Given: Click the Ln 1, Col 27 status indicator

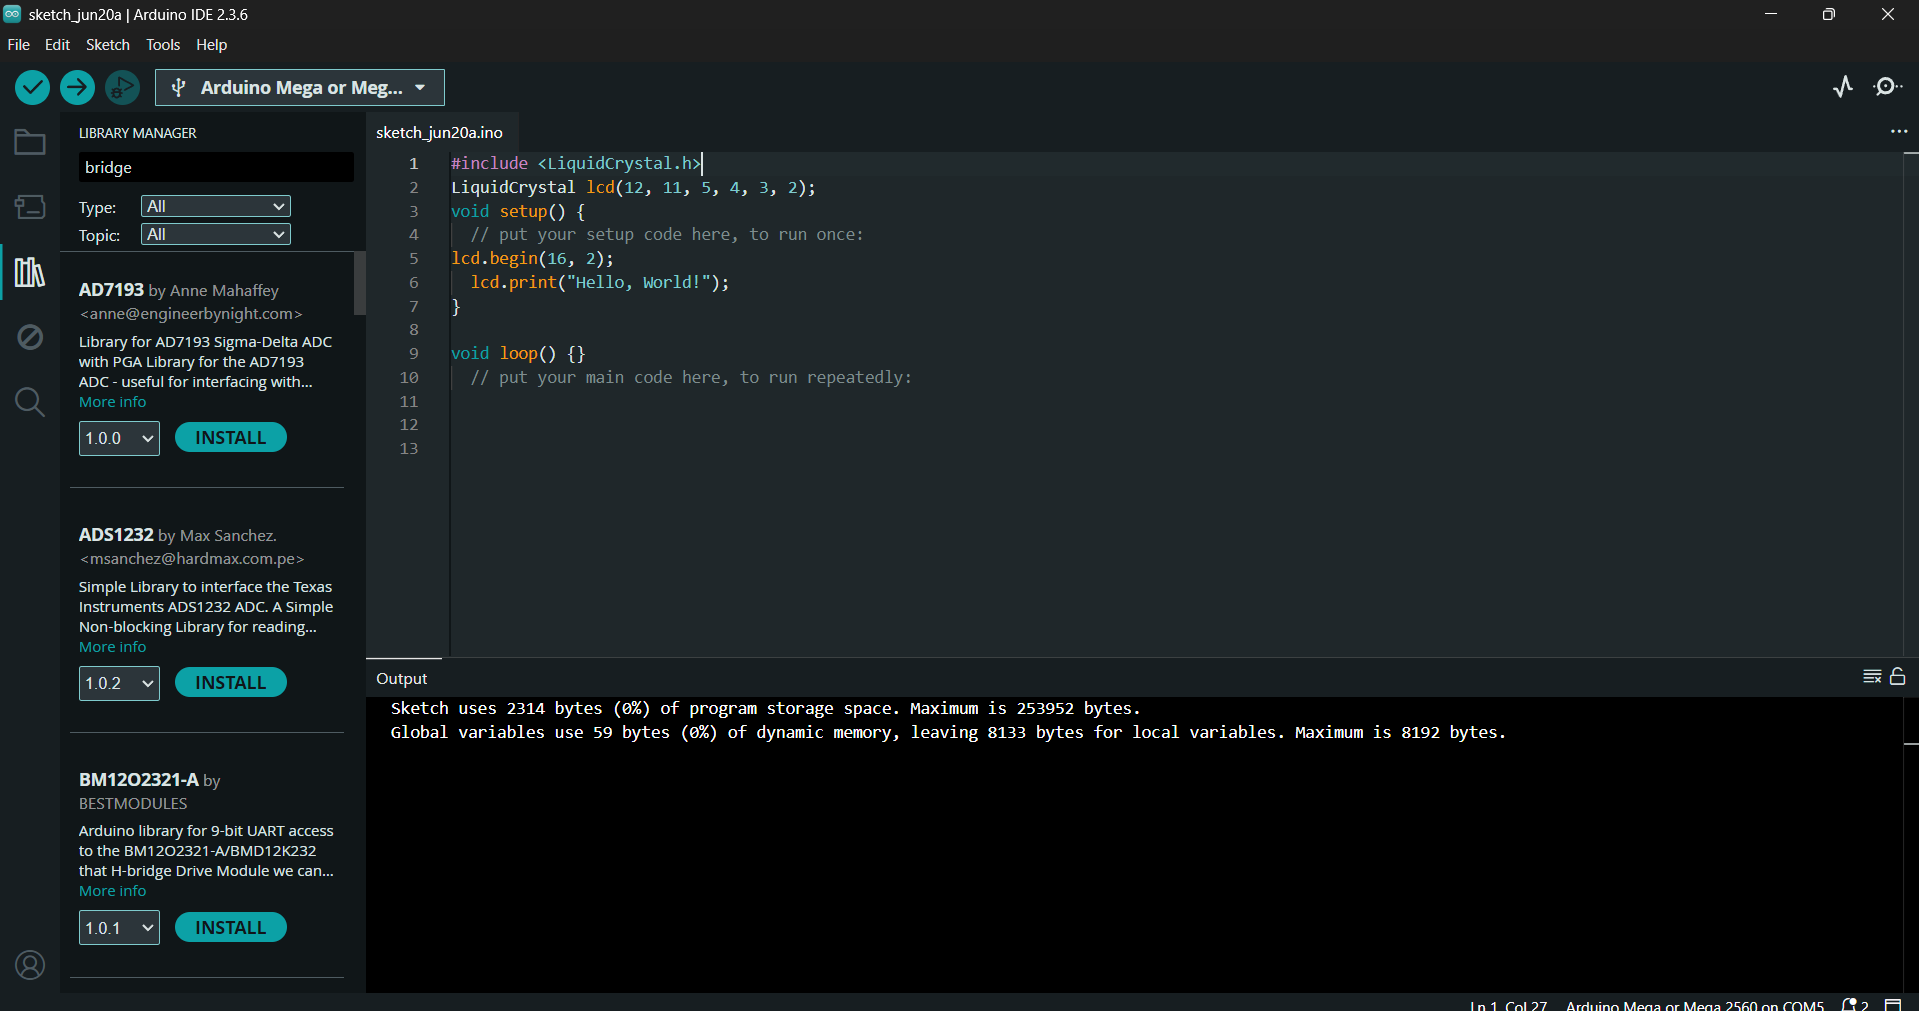Looking at the screenshot, I should 1508,1005.
